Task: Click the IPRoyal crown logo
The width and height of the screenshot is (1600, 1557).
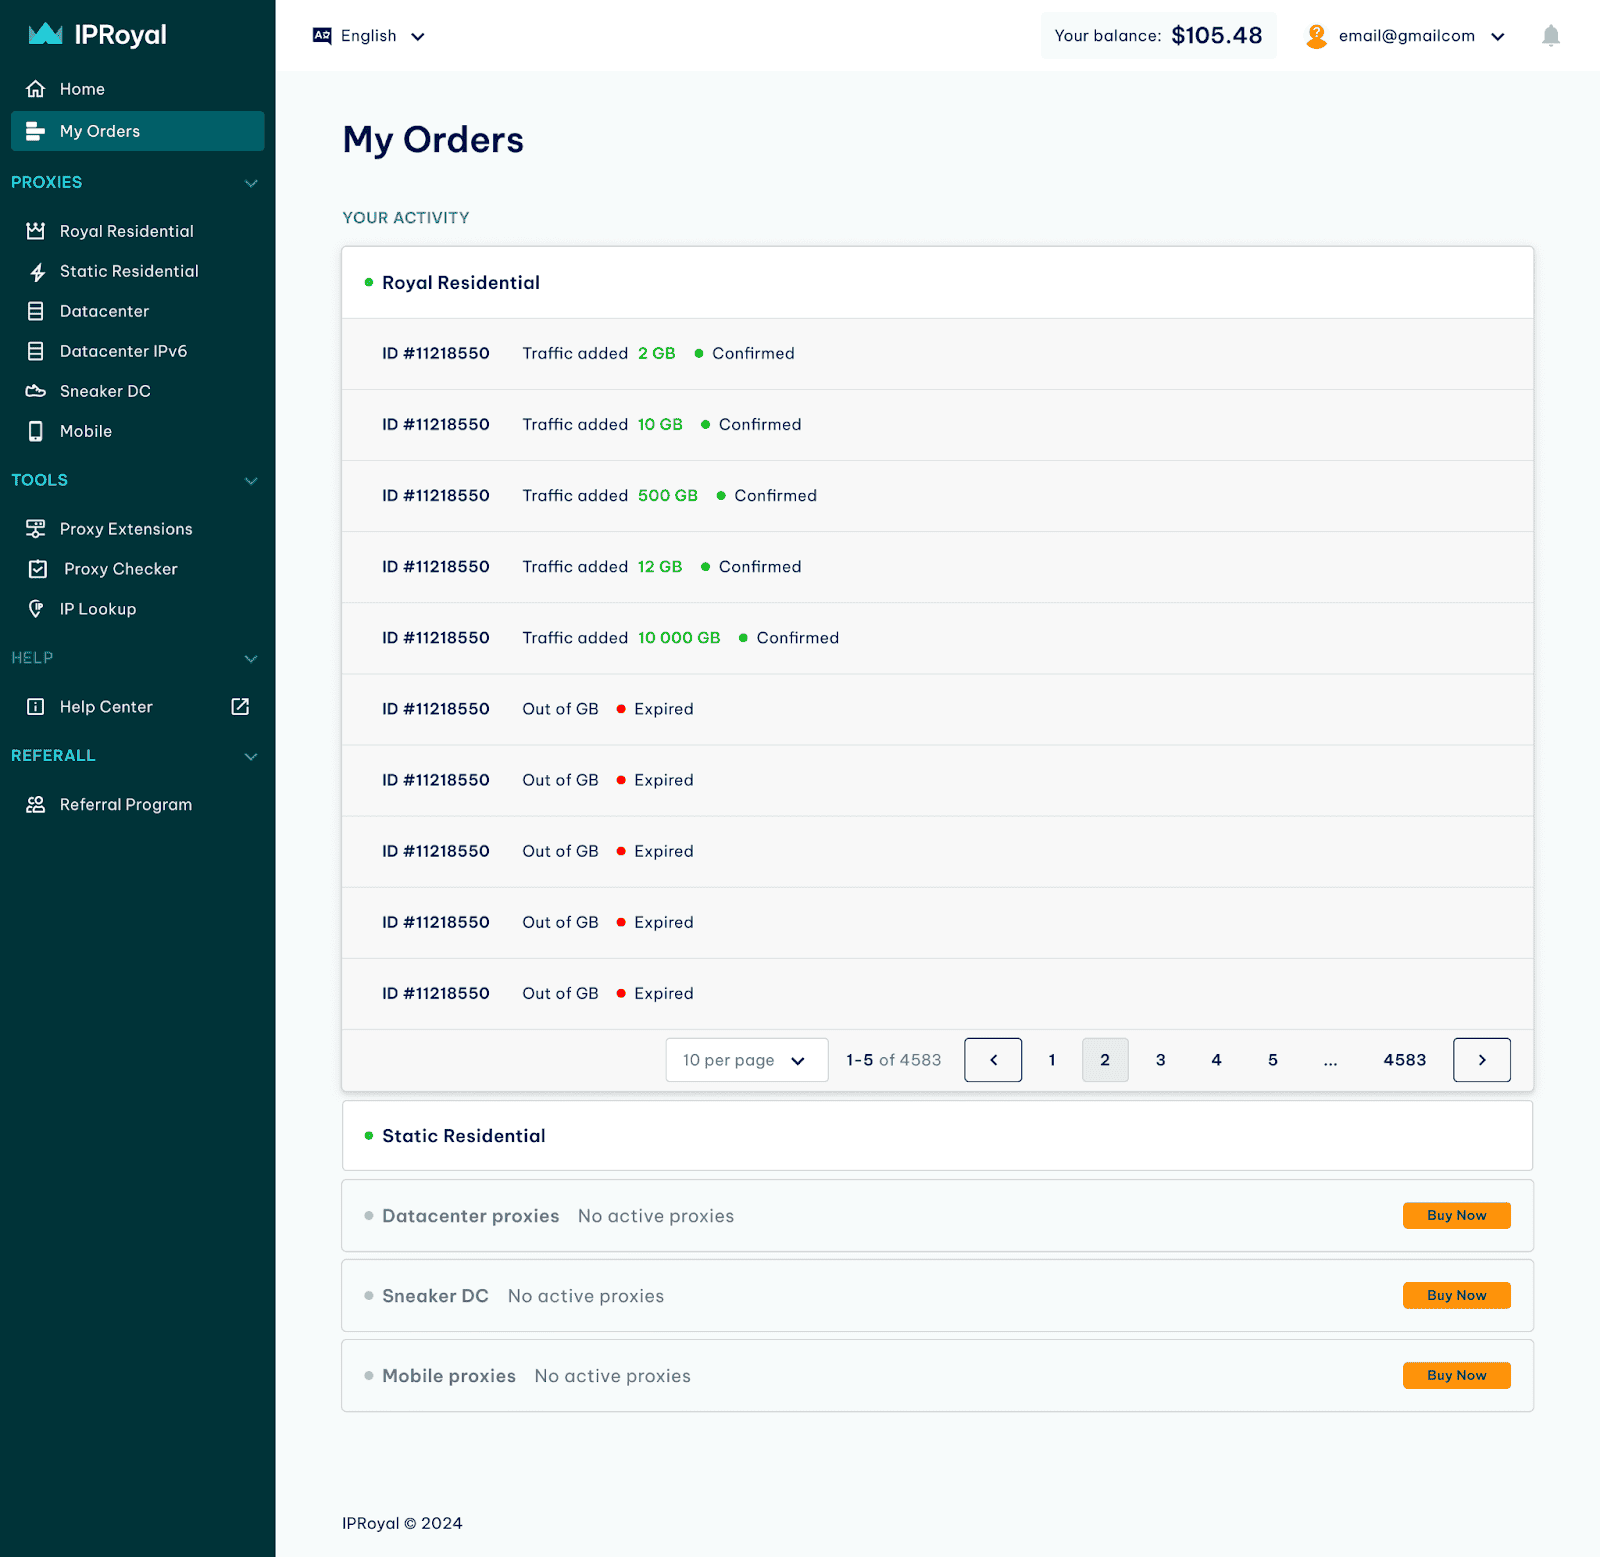Action: pos(46,35)
